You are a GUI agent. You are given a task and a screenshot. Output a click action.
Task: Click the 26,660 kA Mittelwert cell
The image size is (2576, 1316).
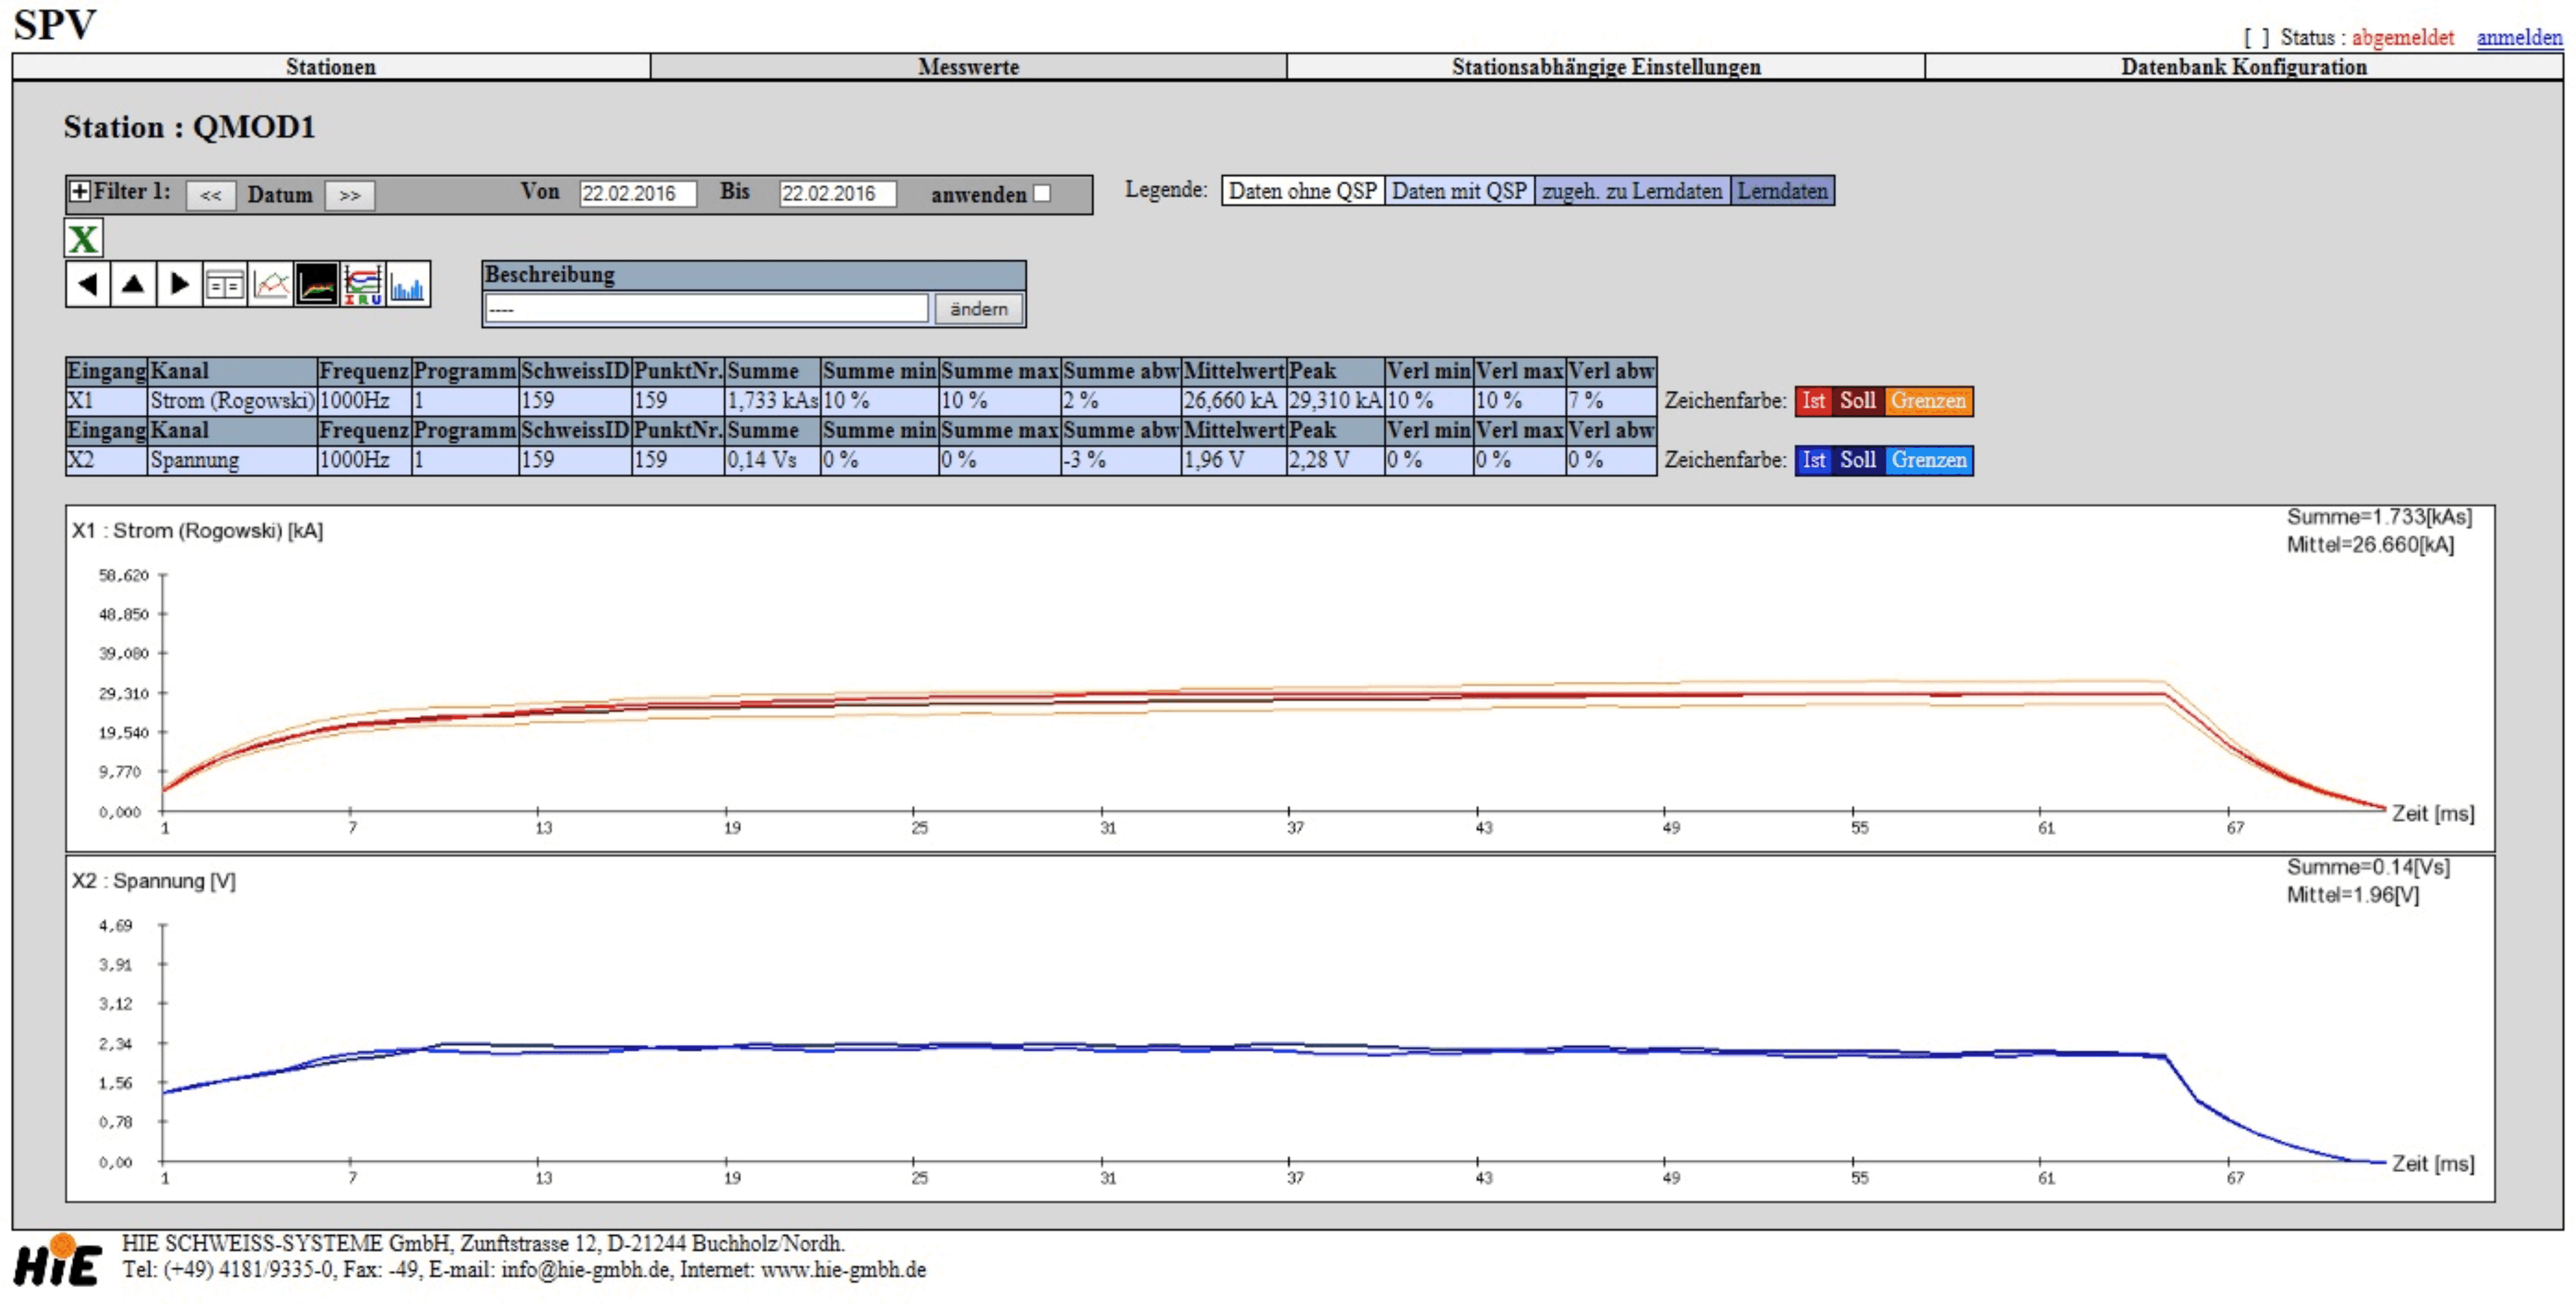[1233, 401]
